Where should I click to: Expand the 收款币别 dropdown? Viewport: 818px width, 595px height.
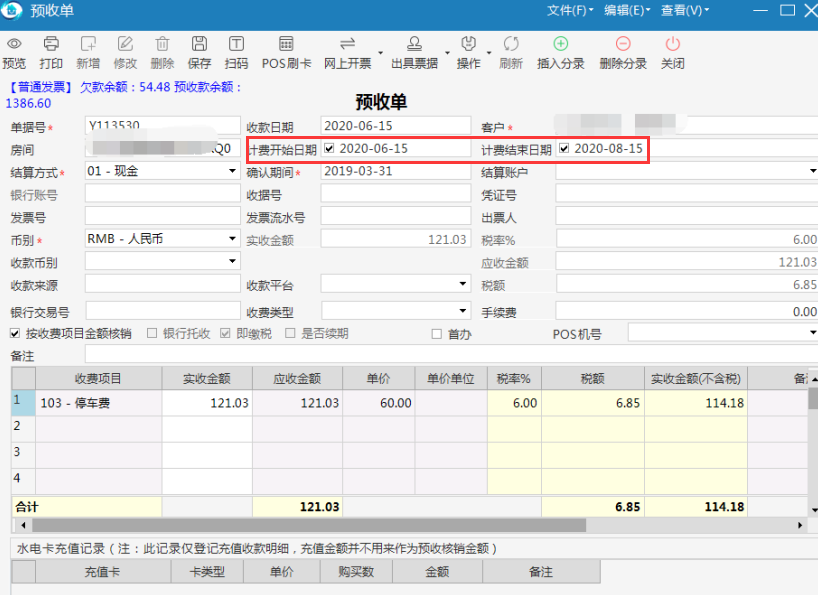point(232,261)
